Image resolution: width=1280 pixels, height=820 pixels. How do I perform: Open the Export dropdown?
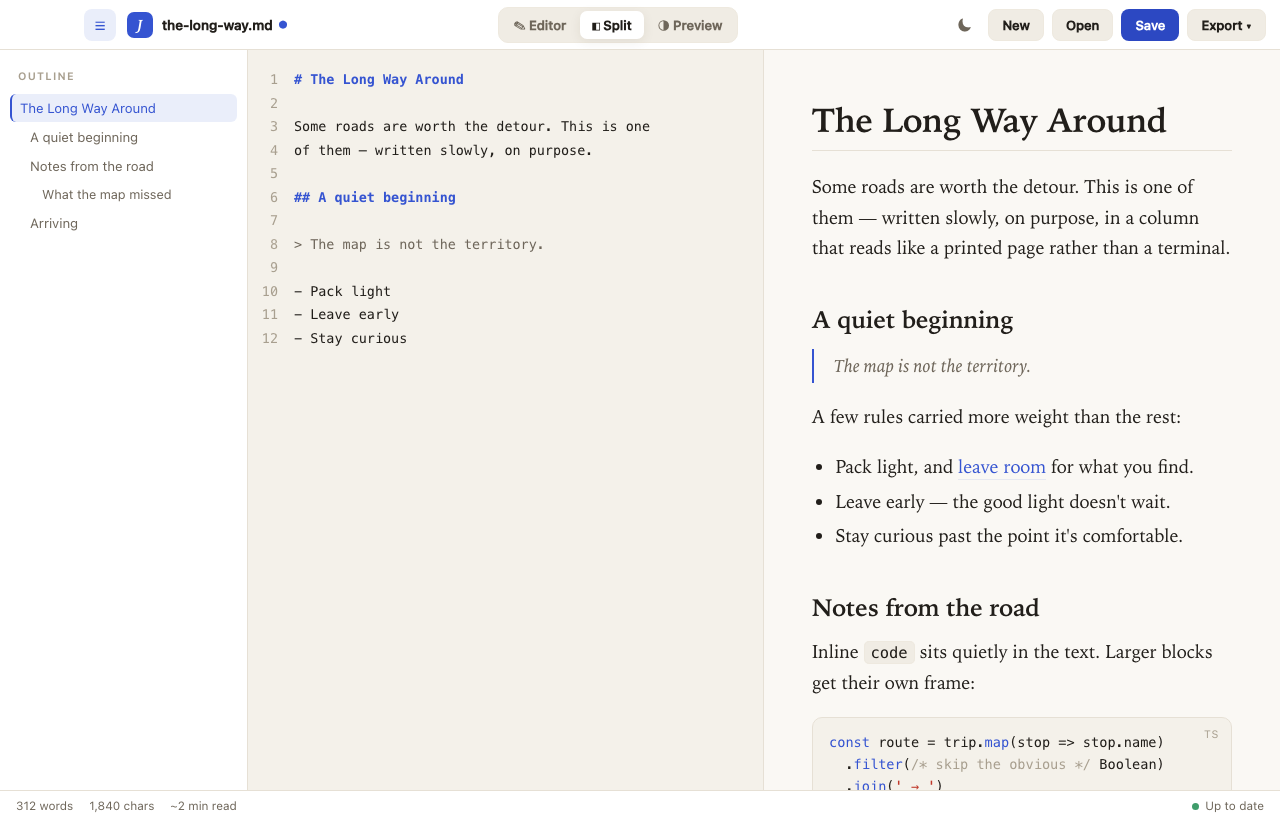pos(1226,25)
